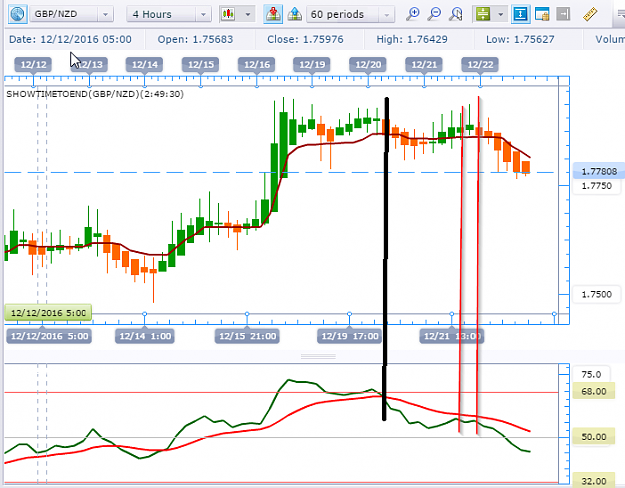The image size is (625, 488).
Task: Click the 12/14 1:00 time label
Action: (145, 336)
